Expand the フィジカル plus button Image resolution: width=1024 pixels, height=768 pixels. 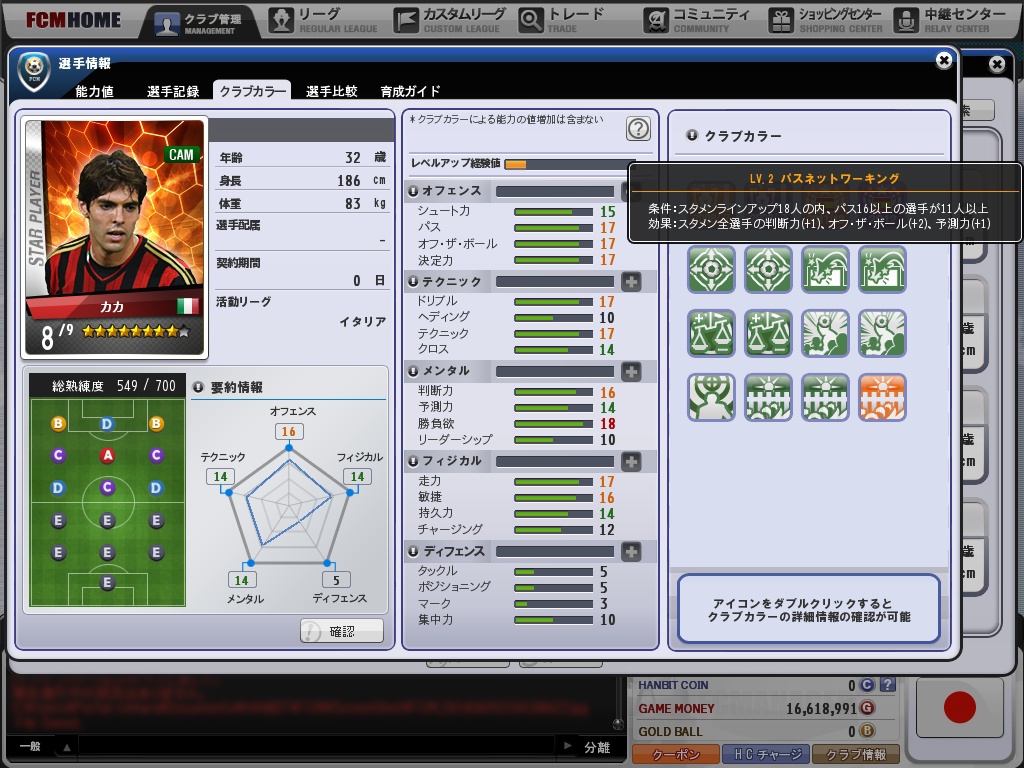click(631, 462)
